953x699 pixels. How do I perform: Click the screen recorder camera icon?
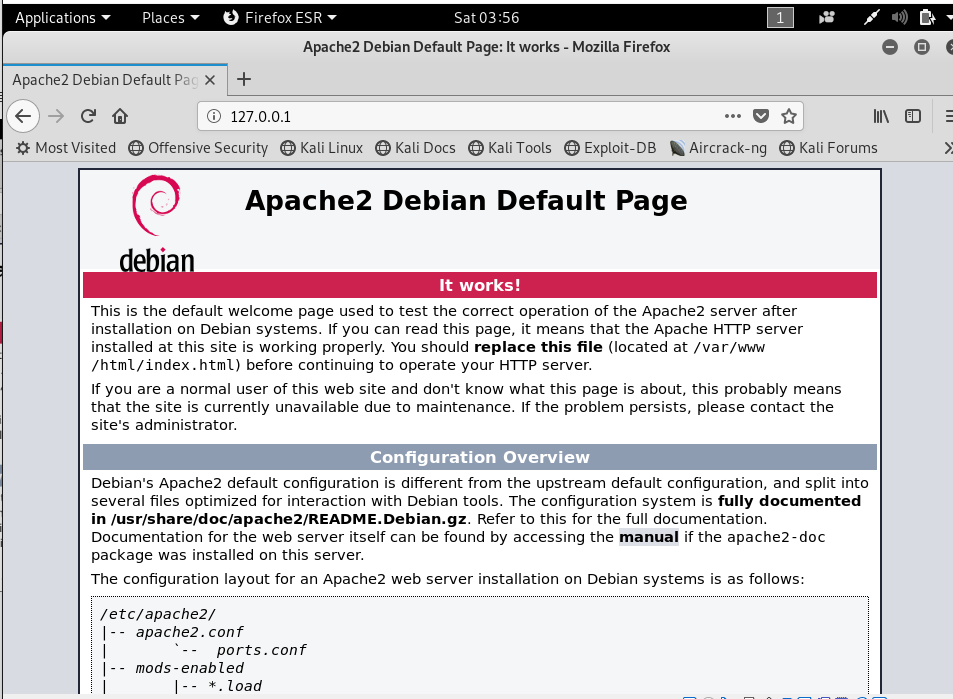(827, 18)
